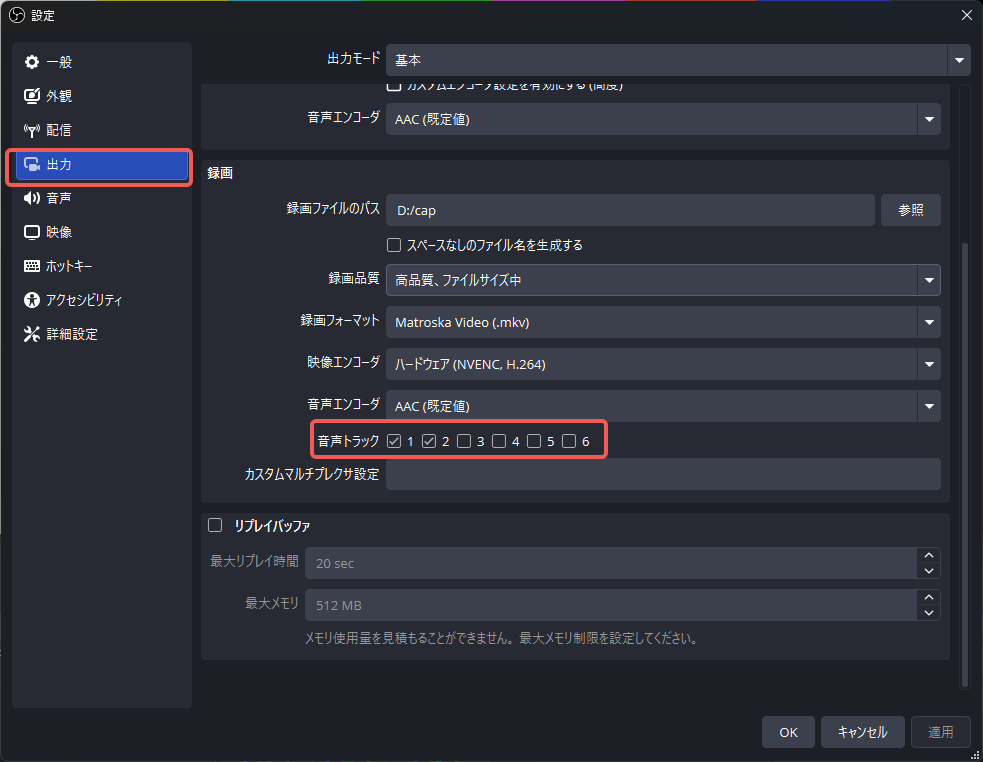
Task: Open the 外観 settings page
Action: pos(102,96)
